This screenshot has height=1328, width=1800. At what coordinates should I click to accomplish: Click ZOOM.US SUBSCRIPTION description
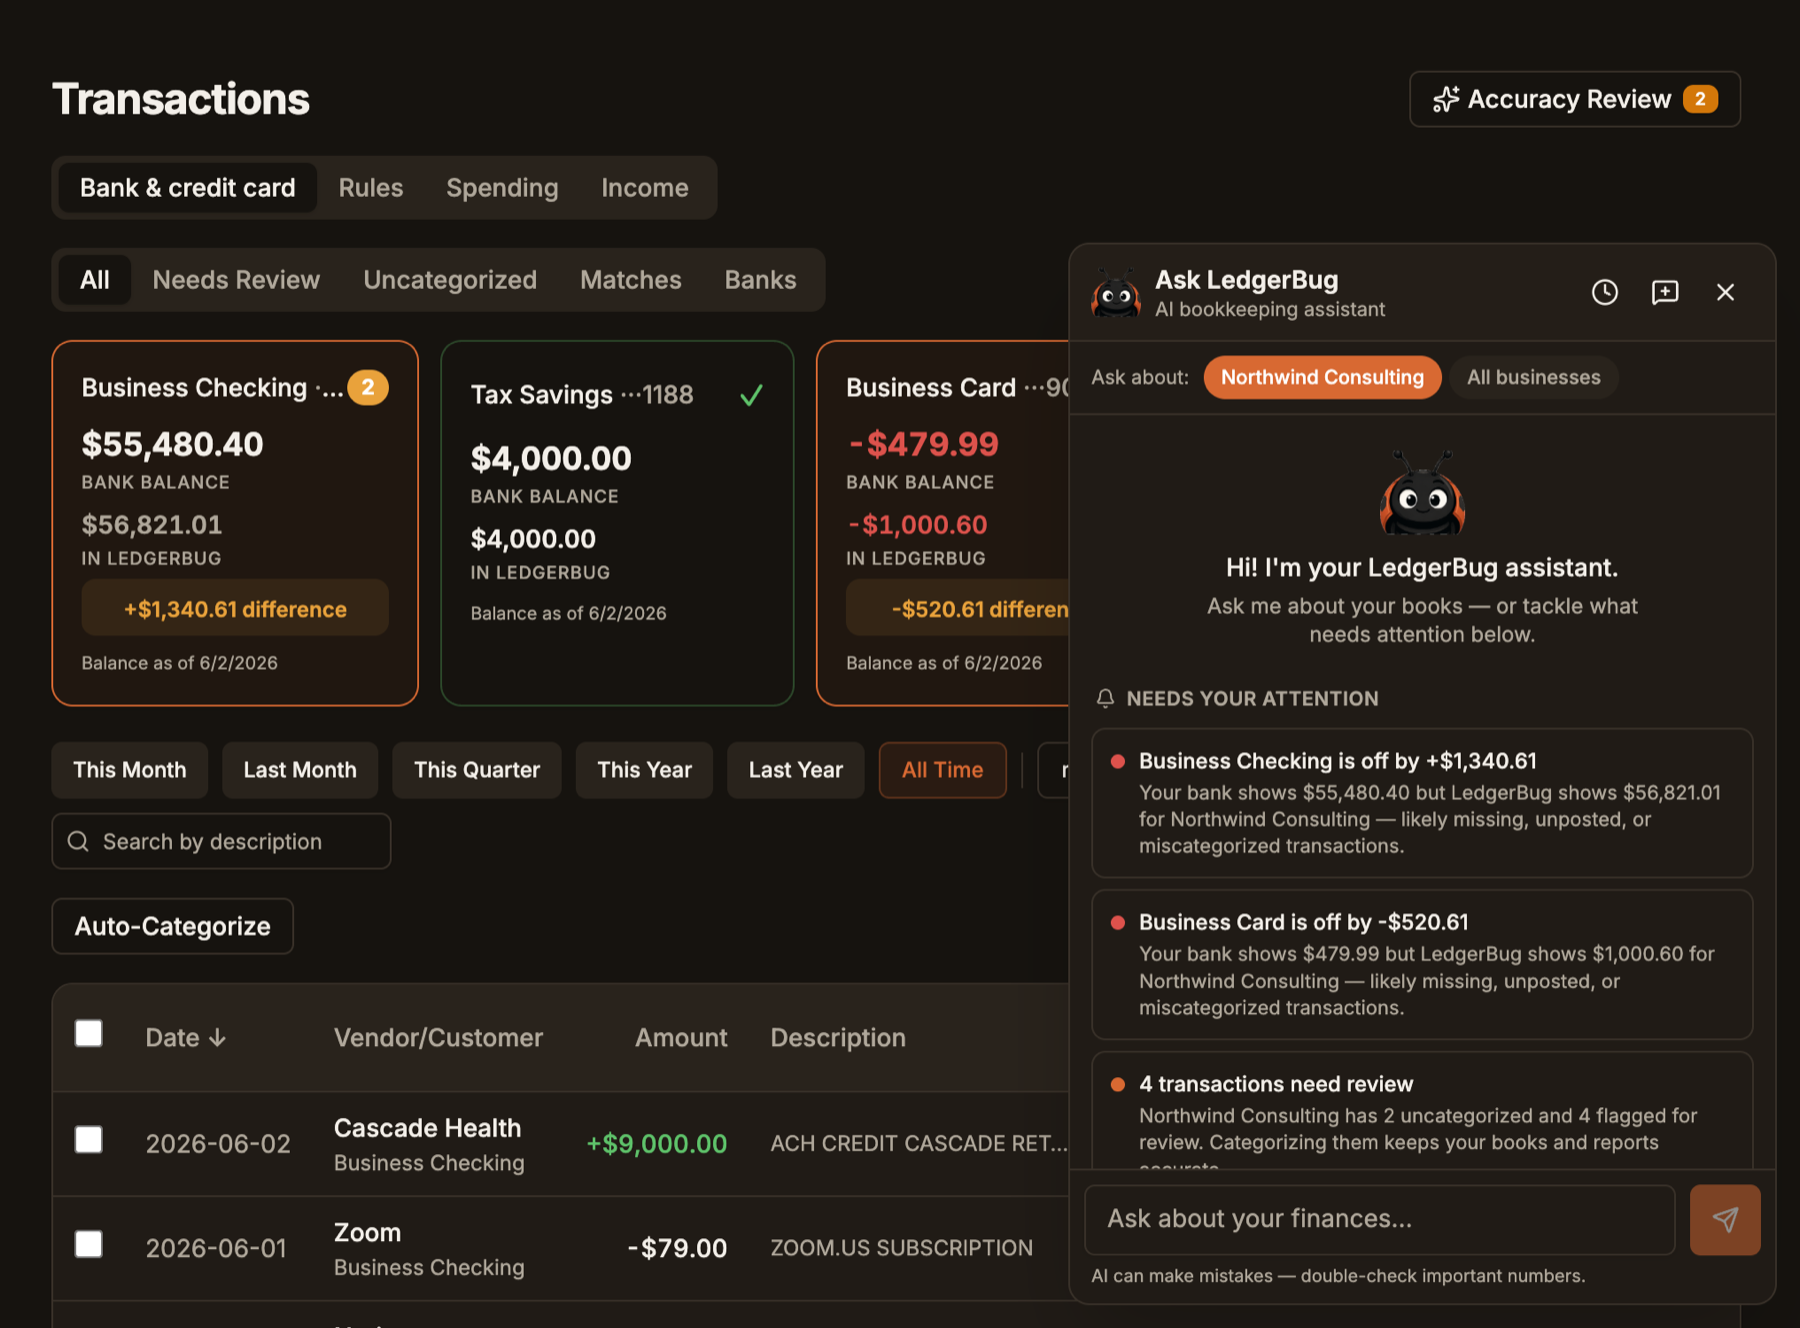coord(901,1248)
